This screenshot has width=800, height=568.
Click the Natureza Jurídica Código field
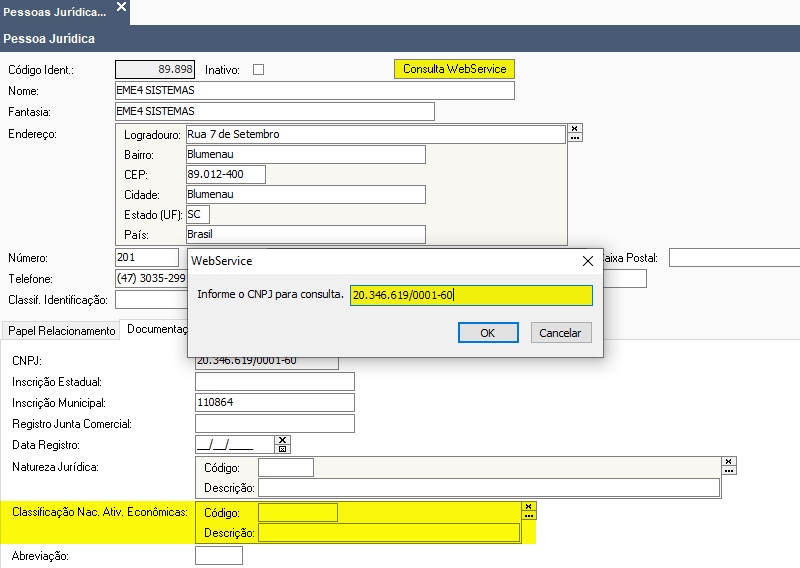pos(286,467)
